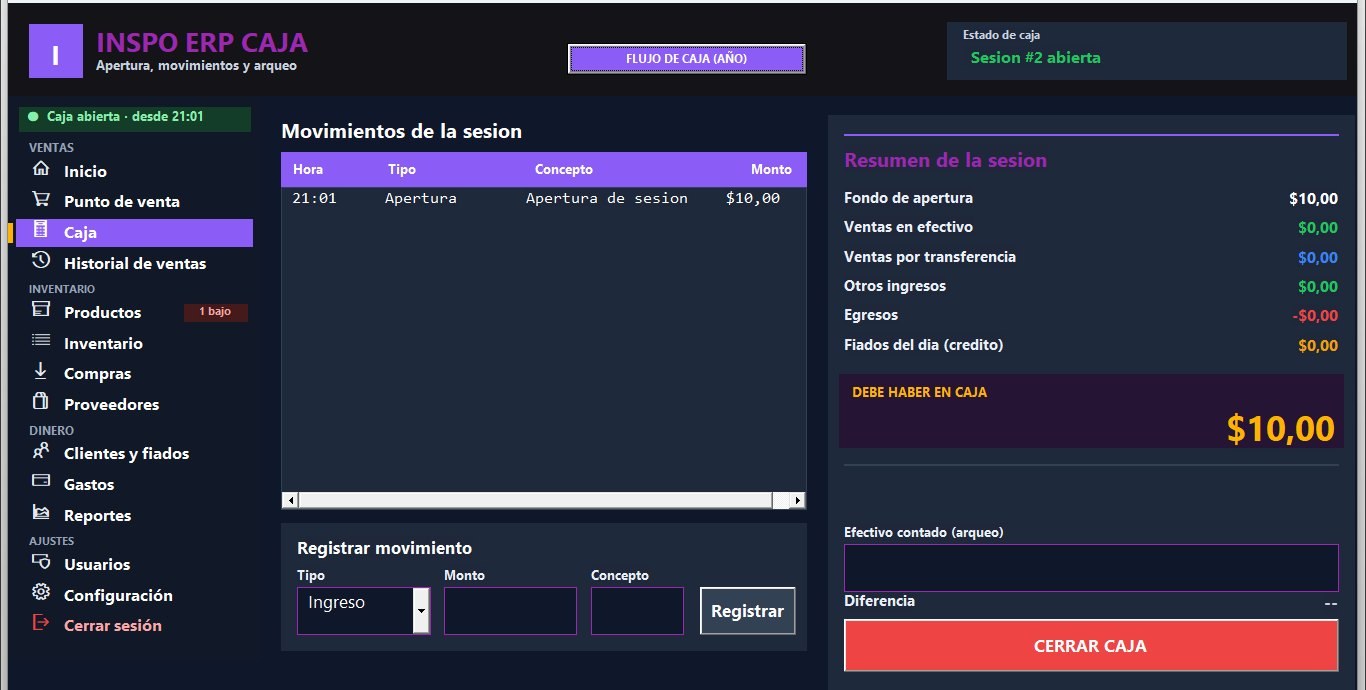
Task: Click the card icon beside Gastos
Action: pyautogui.click(x=40, y=481)
